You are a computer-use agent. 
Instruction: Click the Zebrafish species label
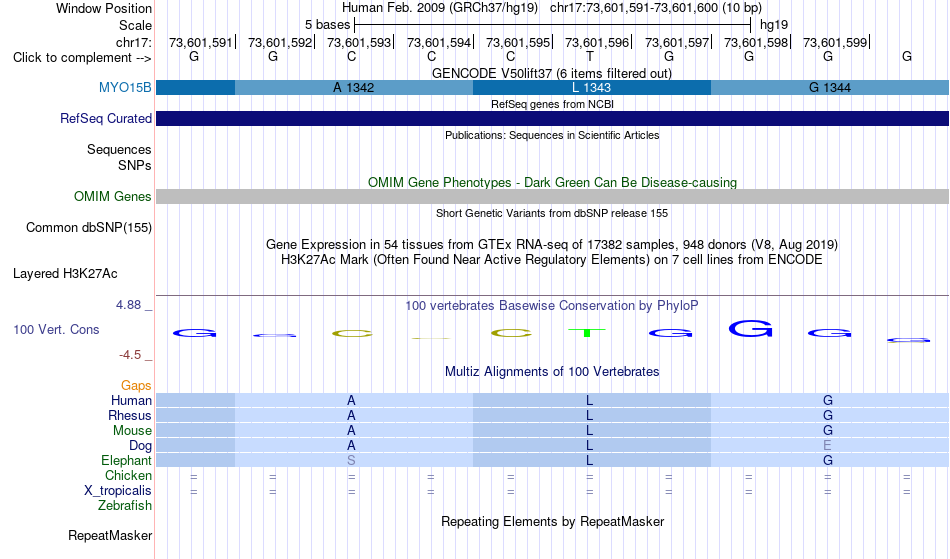[125, 505]
